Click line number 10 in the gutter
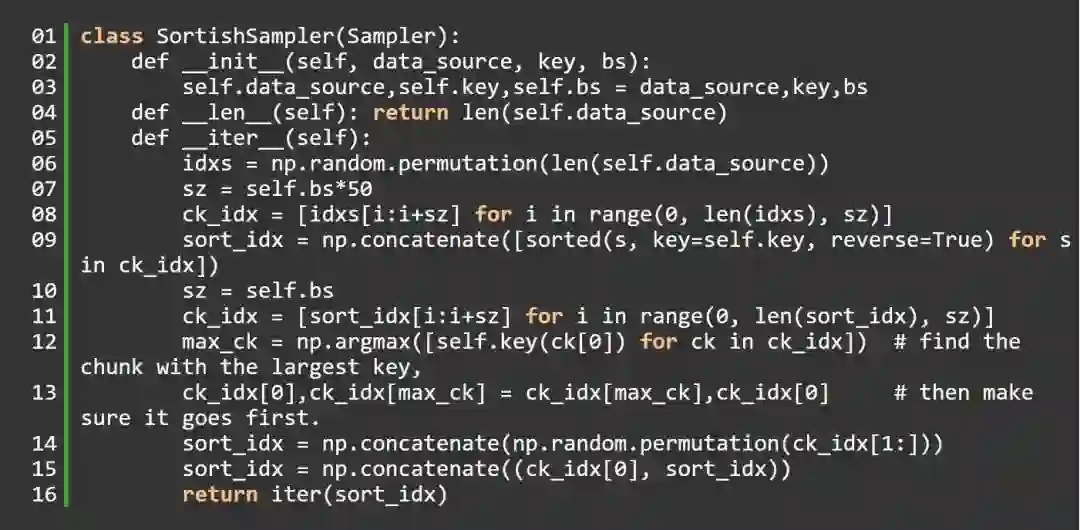Screen dimensions: 1080x530 click(x=44, y=291)
